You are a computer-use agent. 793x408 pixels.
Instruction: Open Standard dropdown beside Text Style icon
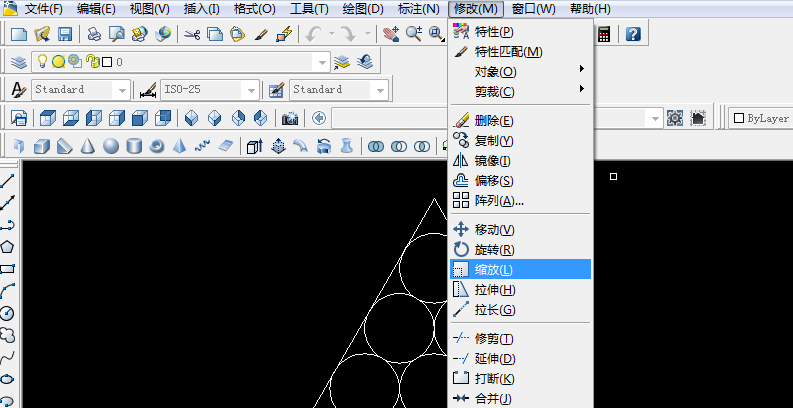(x=122, y=90)
